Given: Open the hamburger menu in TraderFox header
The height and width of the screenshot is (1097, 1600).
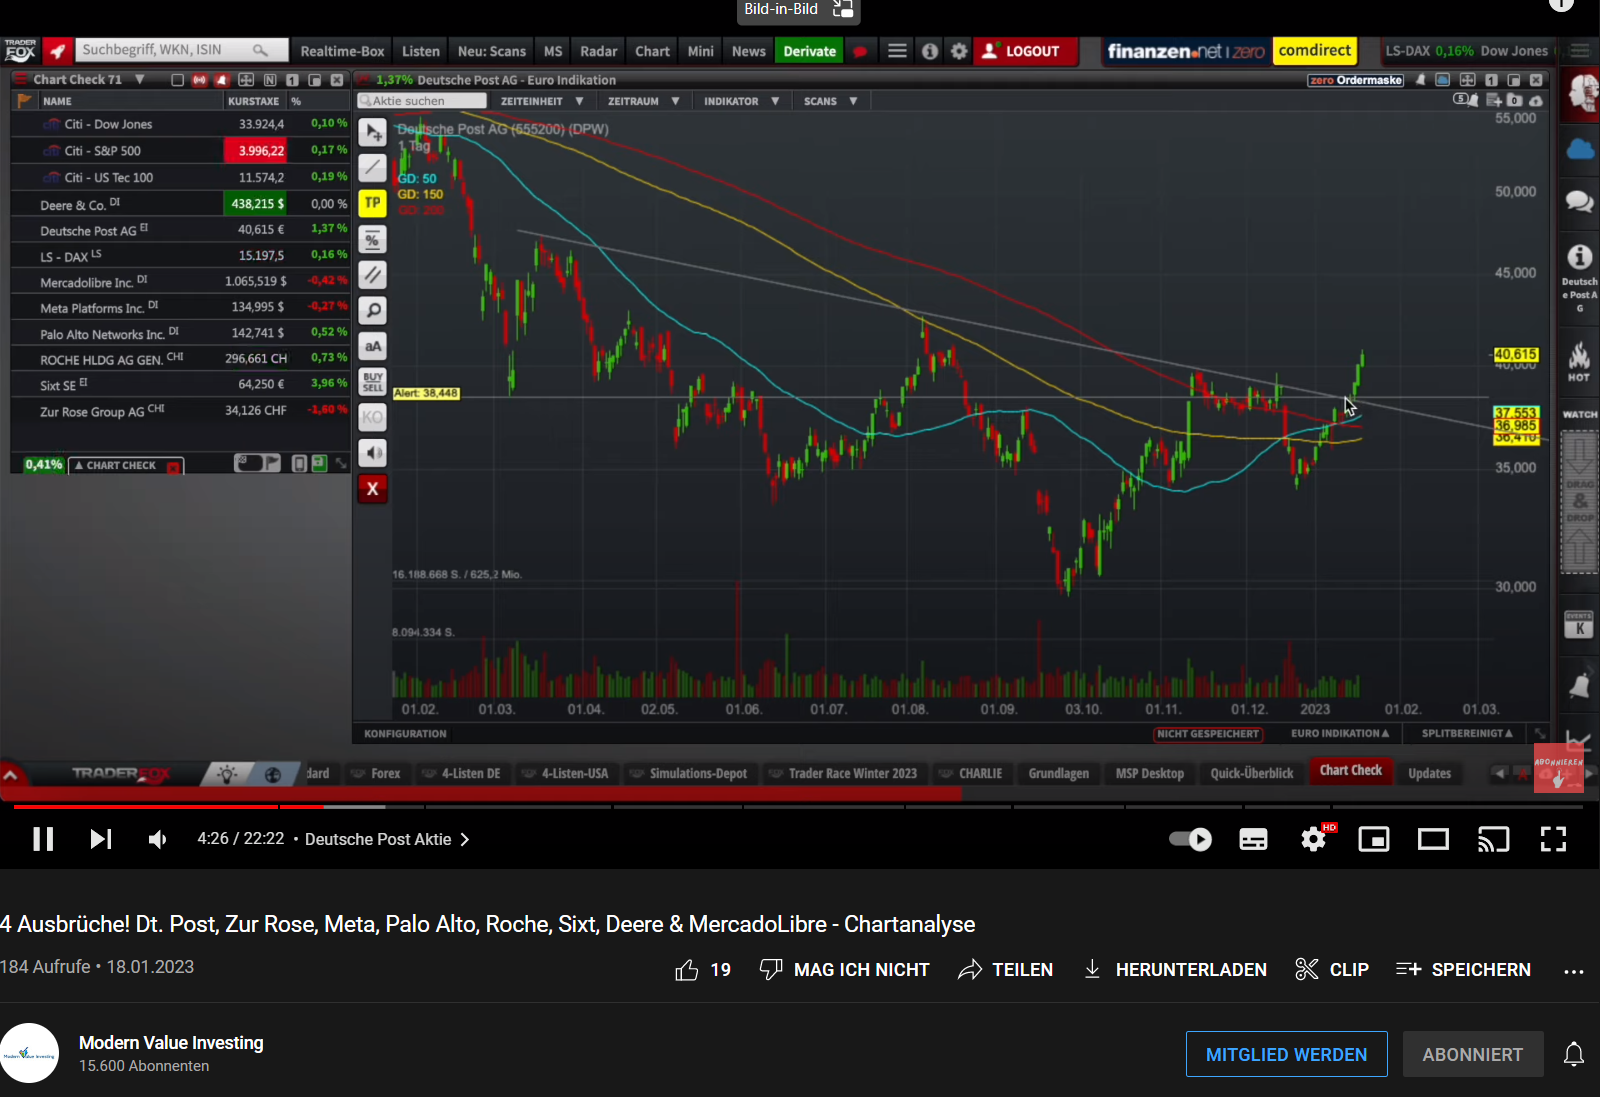Looking at the screenshot, I should pos(897,51).
